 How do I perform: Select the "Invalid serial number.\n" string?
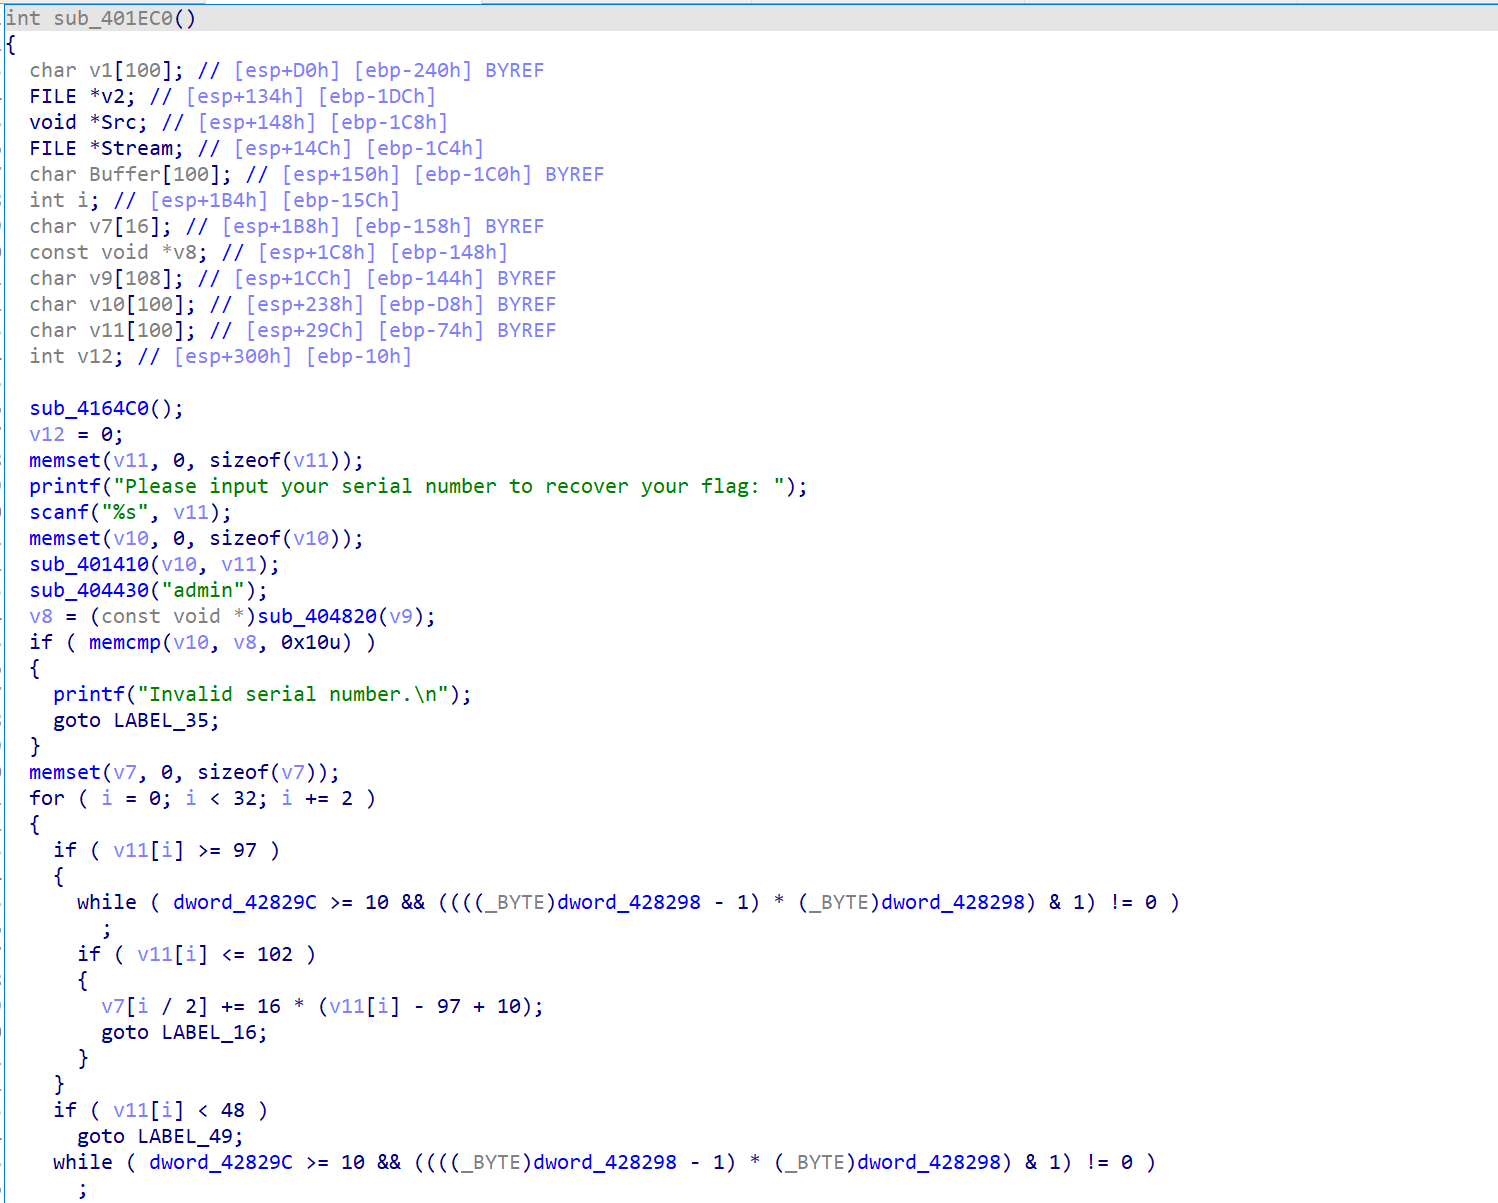tap(298, 694)
